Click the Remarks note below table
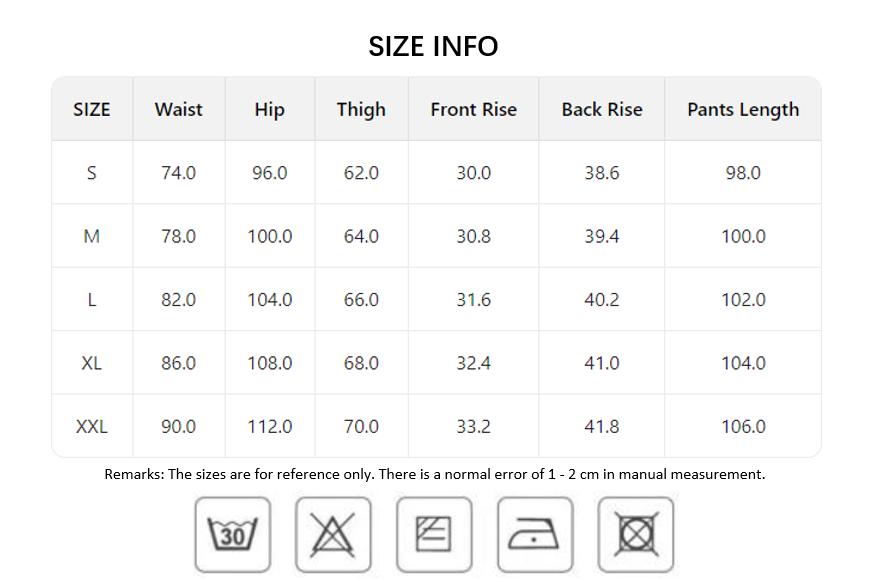The height and width of the screenshot is (582, 871). [x=434, y=474]
